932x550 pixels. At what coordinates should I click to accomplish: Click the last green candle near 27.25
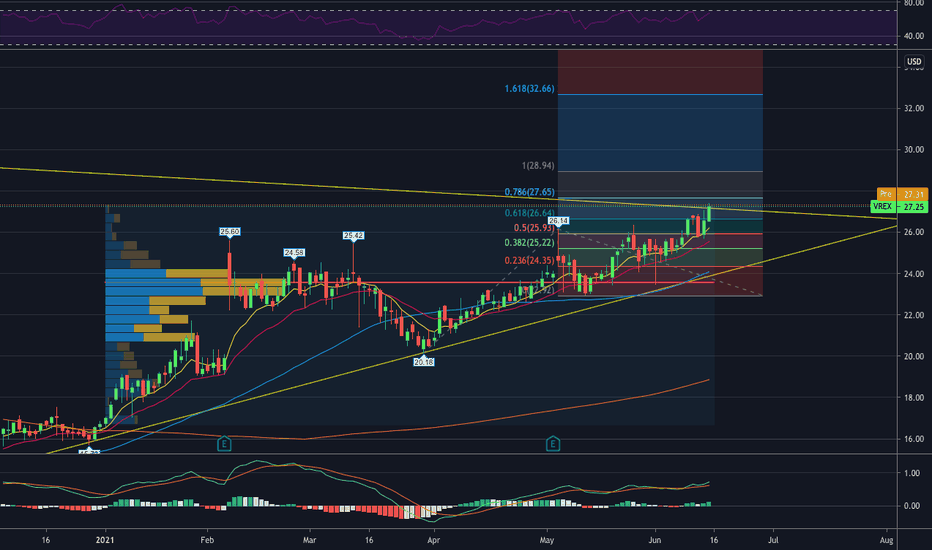[x=709, y=213]
